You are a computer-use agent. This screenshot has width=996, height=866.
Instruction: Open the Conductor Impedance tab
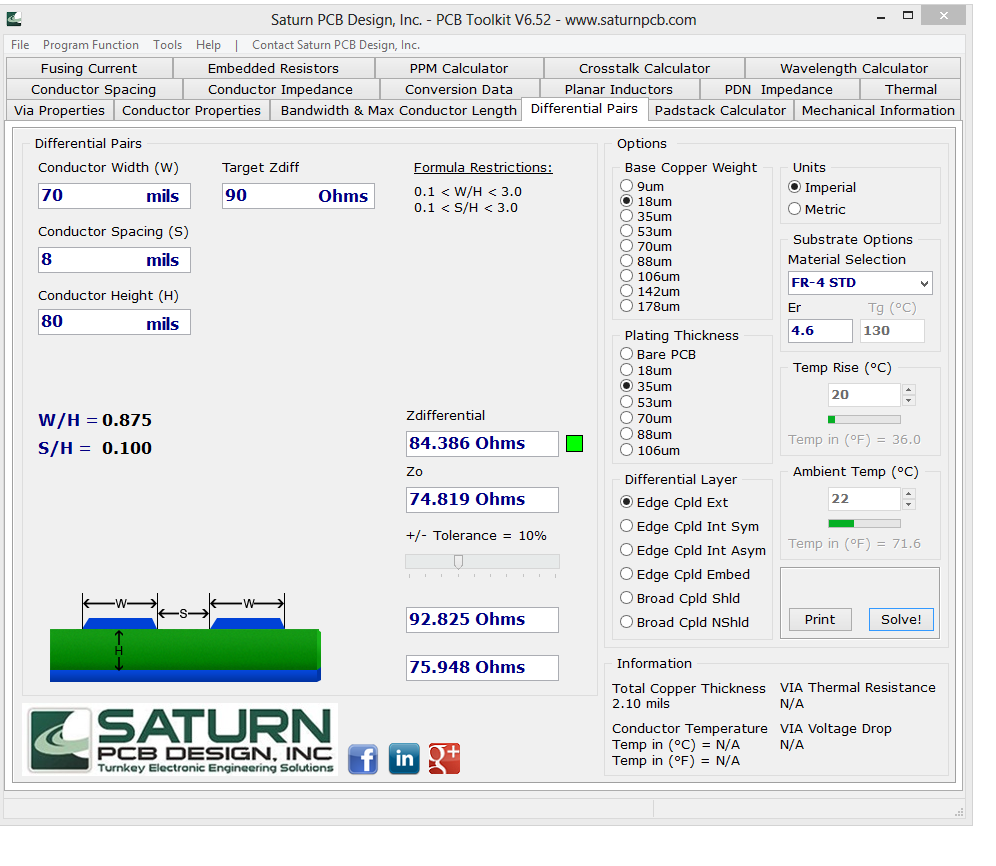pos(280,90)
